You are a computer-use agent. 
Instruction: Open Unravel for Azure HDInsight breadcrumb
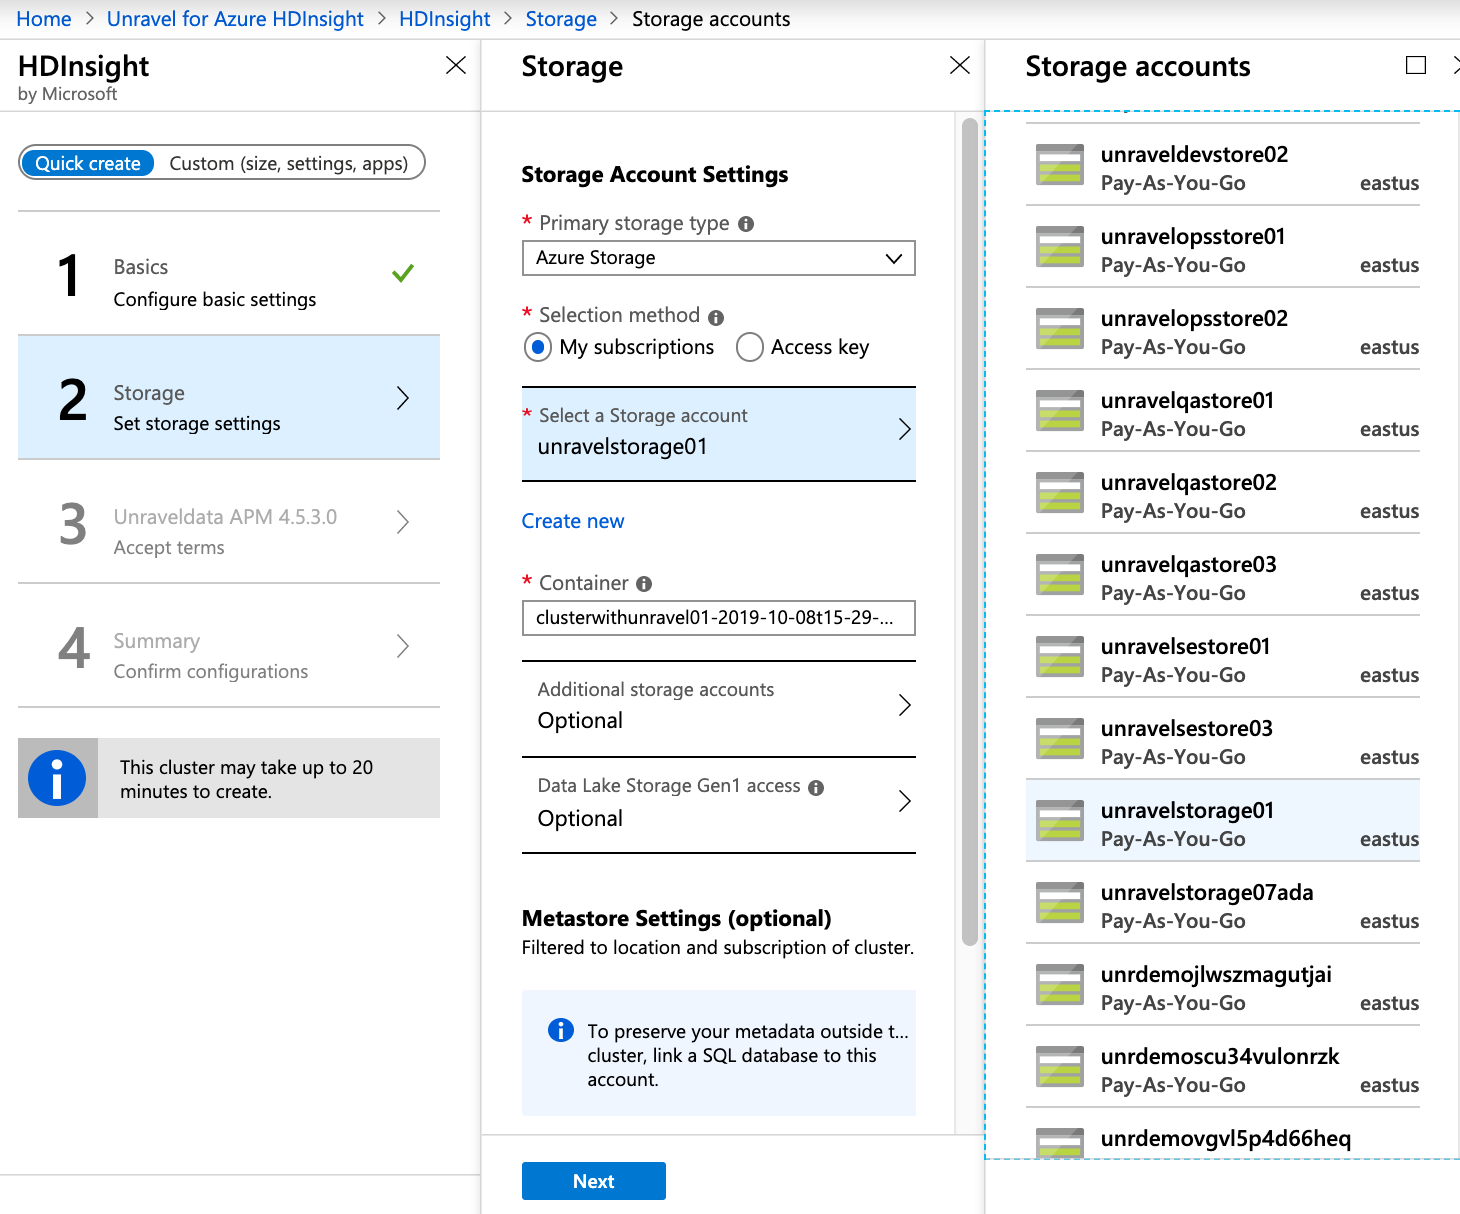[x=235, y=19]
